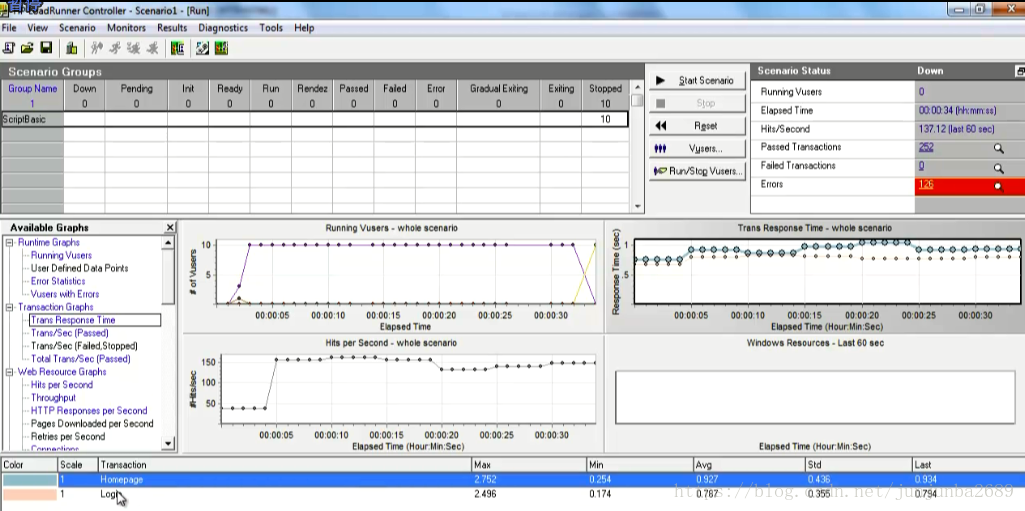Select HTTP Responses per Second graph

(x=89, y=410)
